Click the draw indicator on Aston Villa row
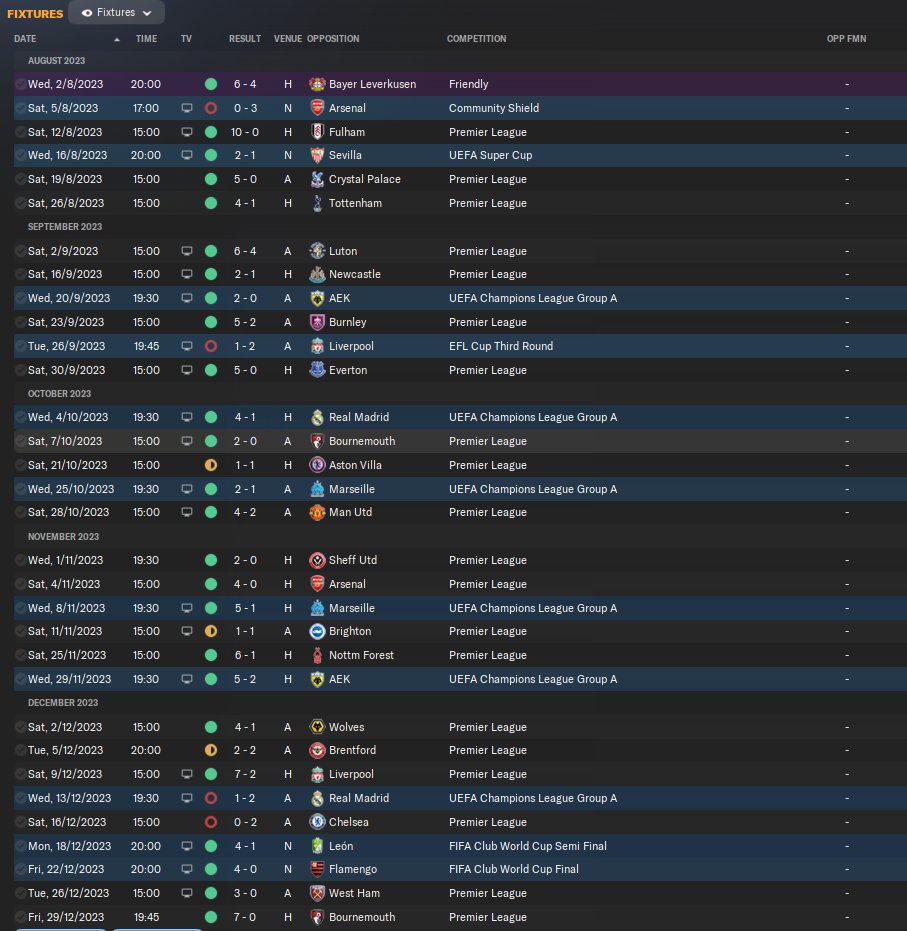The image size is (907, 931). coord(211,465)
